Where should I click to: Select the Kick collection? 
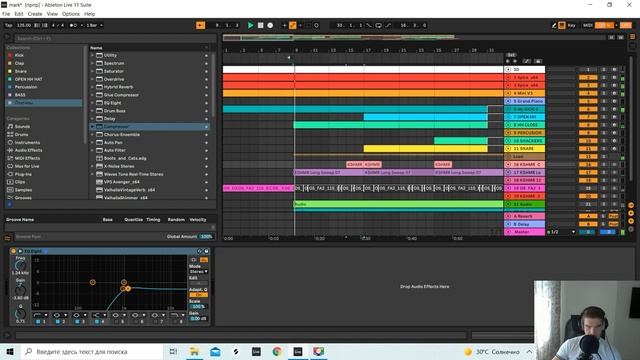coord(19,55)
